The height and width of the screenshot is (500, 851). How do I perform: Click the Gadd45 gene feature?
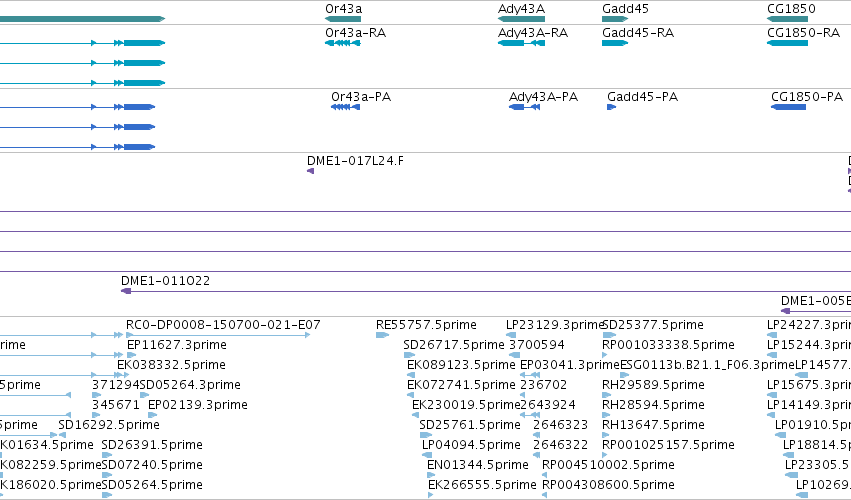click(x=615, y=19)
